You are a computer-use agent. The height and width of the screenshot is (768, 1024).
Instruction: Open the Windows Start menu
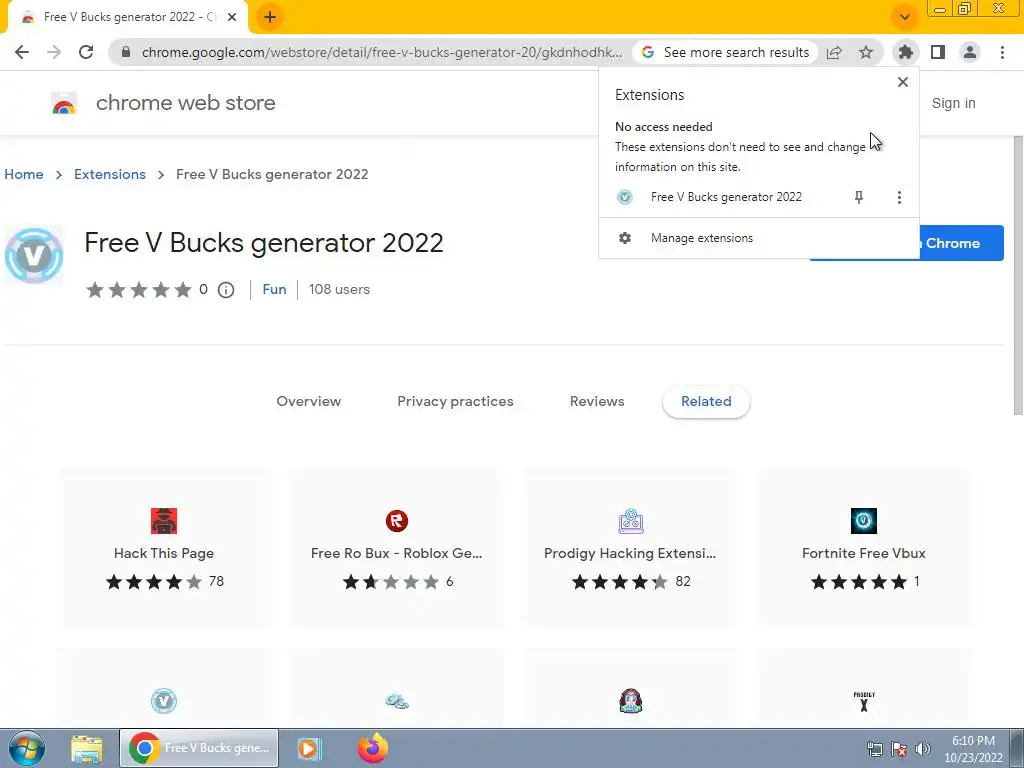[x=27, y=748]
